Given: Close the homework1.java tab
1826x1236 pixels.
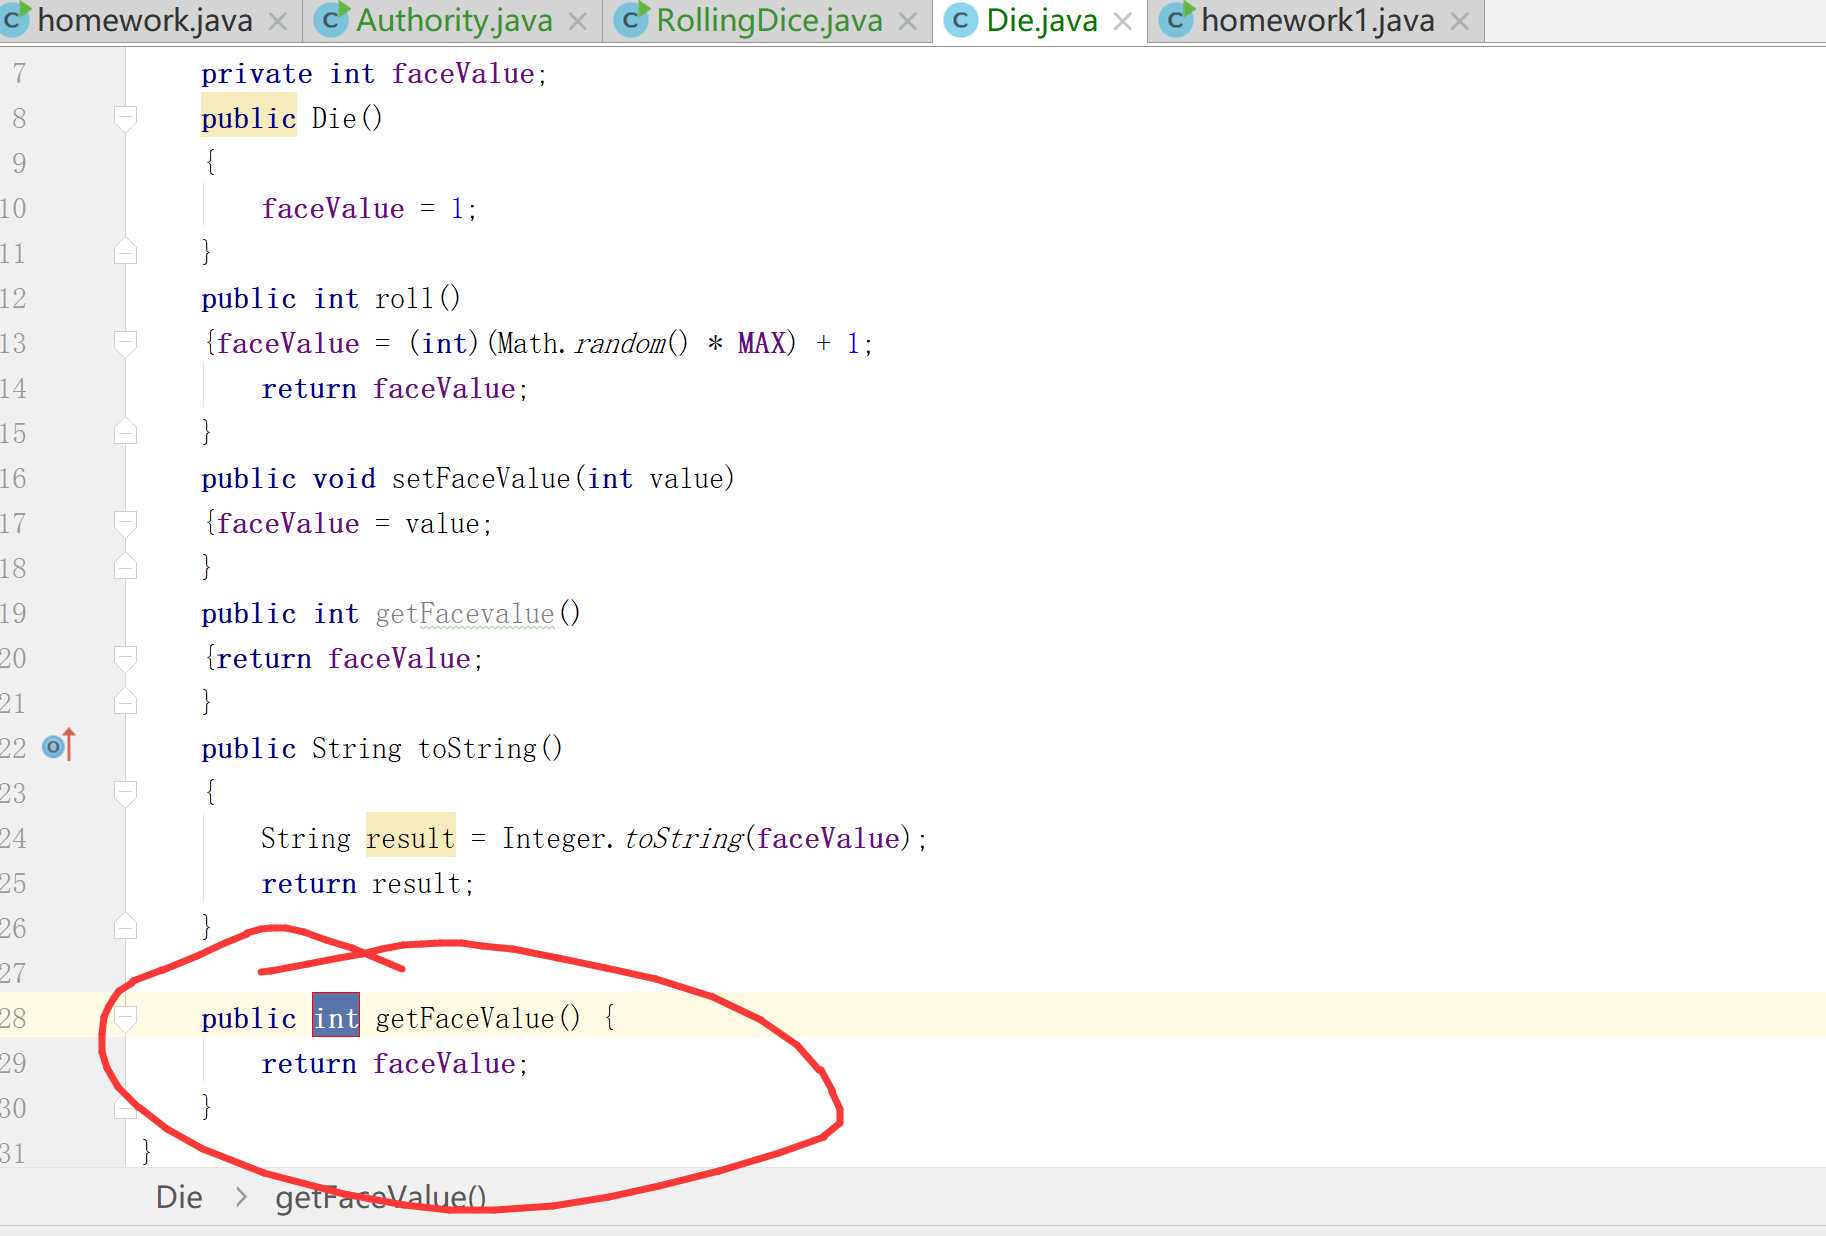Looking at the screenshot, I should tap(1459, 21).
